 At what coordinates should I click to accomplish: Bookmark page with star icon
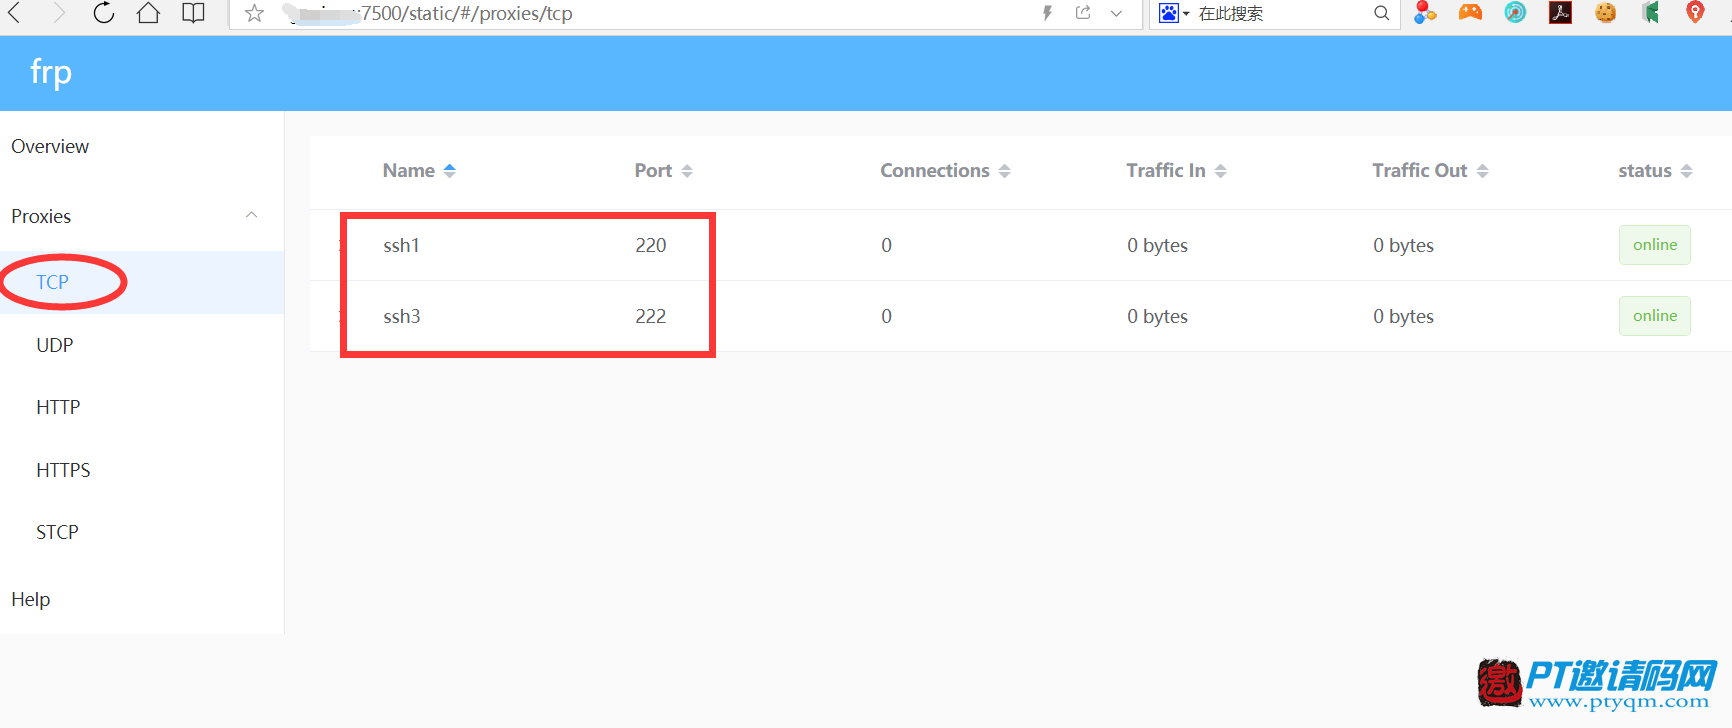pyautogui.click(x=254, y=13)
